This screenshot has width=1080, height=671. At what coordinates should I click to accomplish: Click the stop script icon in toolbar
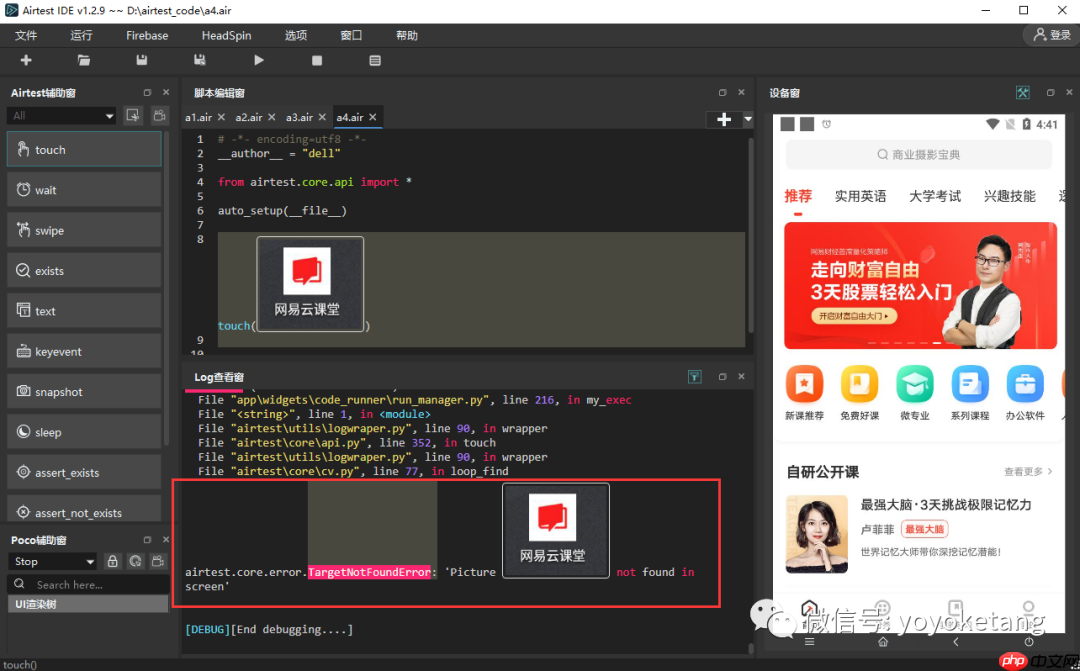316,60
